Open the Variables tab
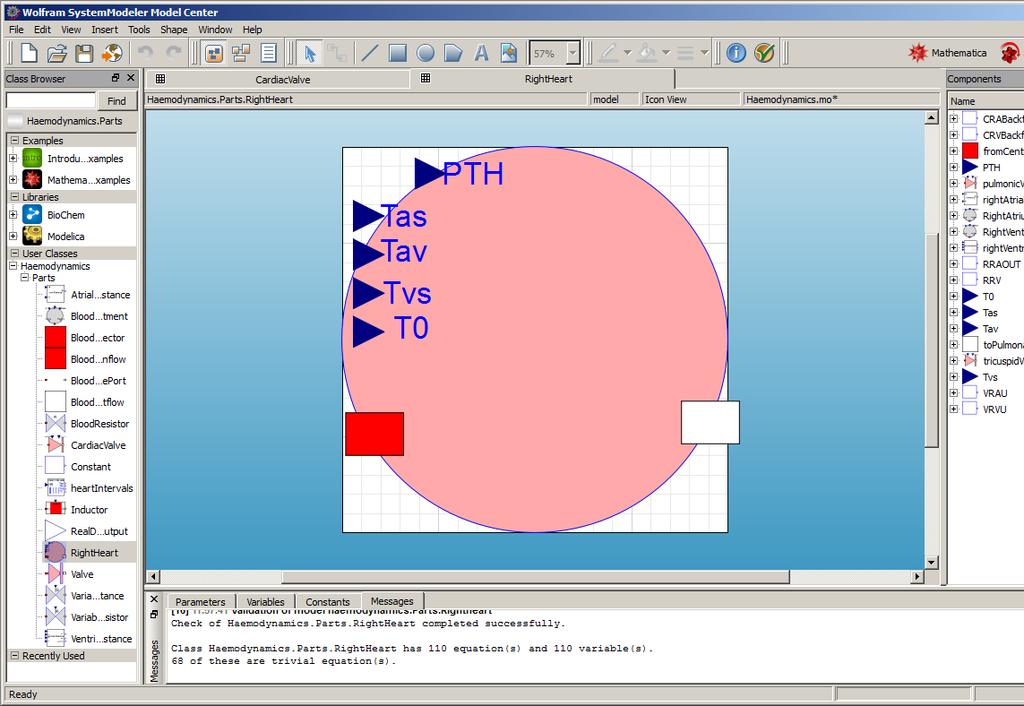Viewport: 1024px width, 706px height. pyautogui.click(x=265, y=602)
